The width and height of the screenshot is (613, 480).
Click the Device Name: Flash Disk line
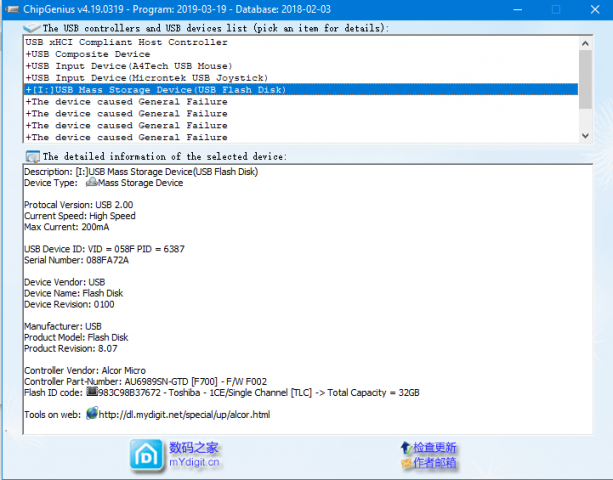pos(73,293)
